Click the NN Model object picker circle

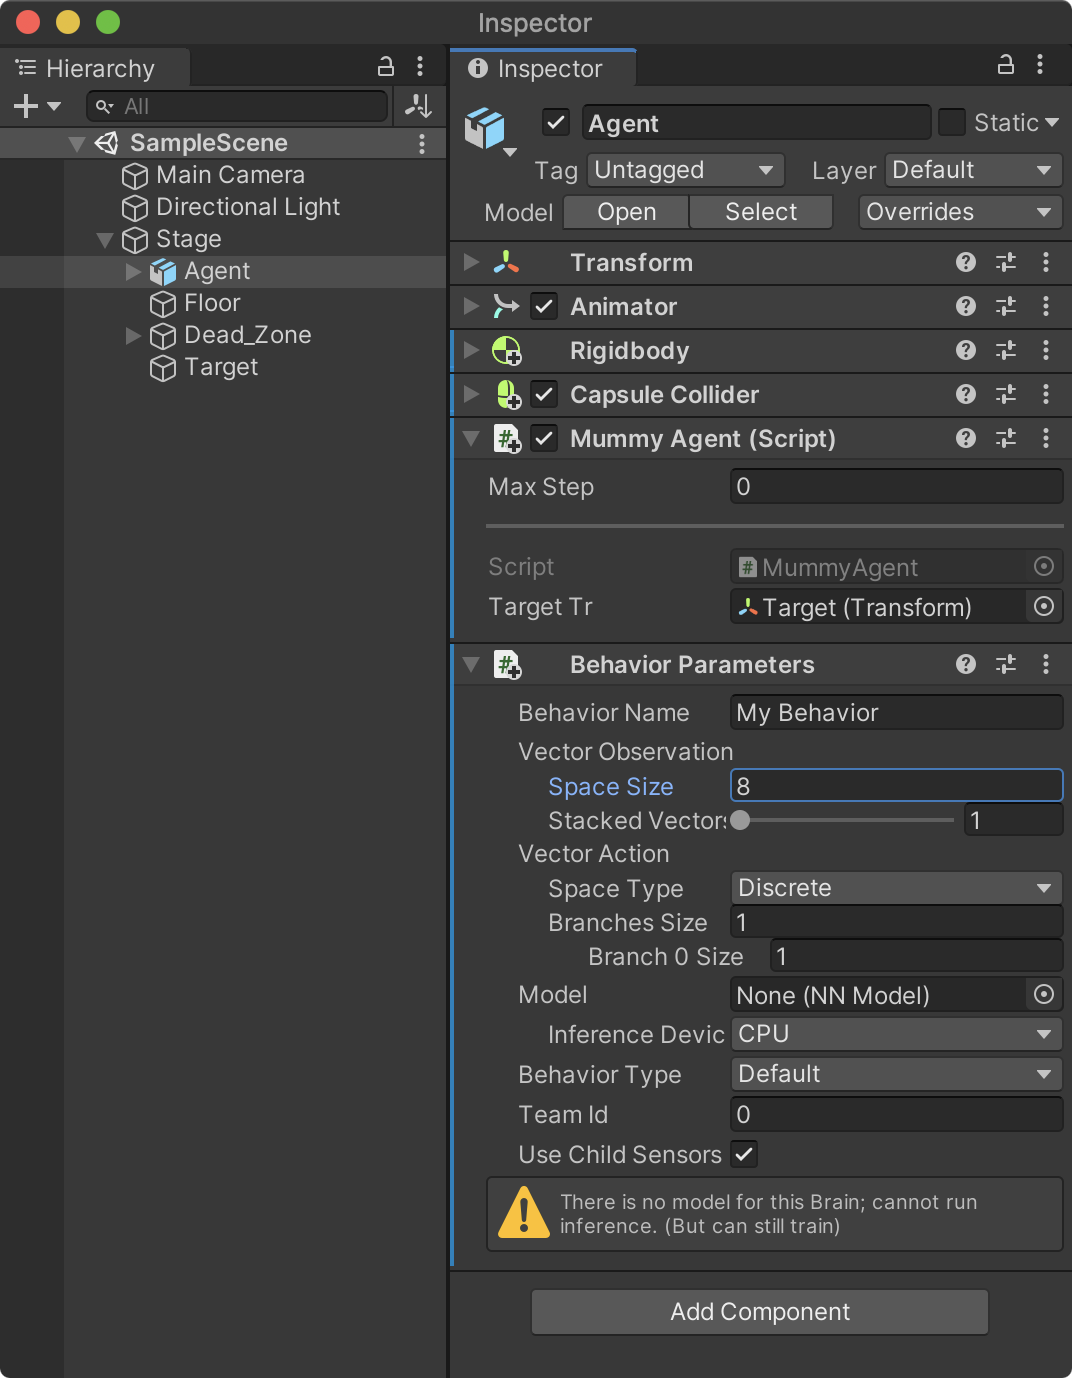point(1044,994)
